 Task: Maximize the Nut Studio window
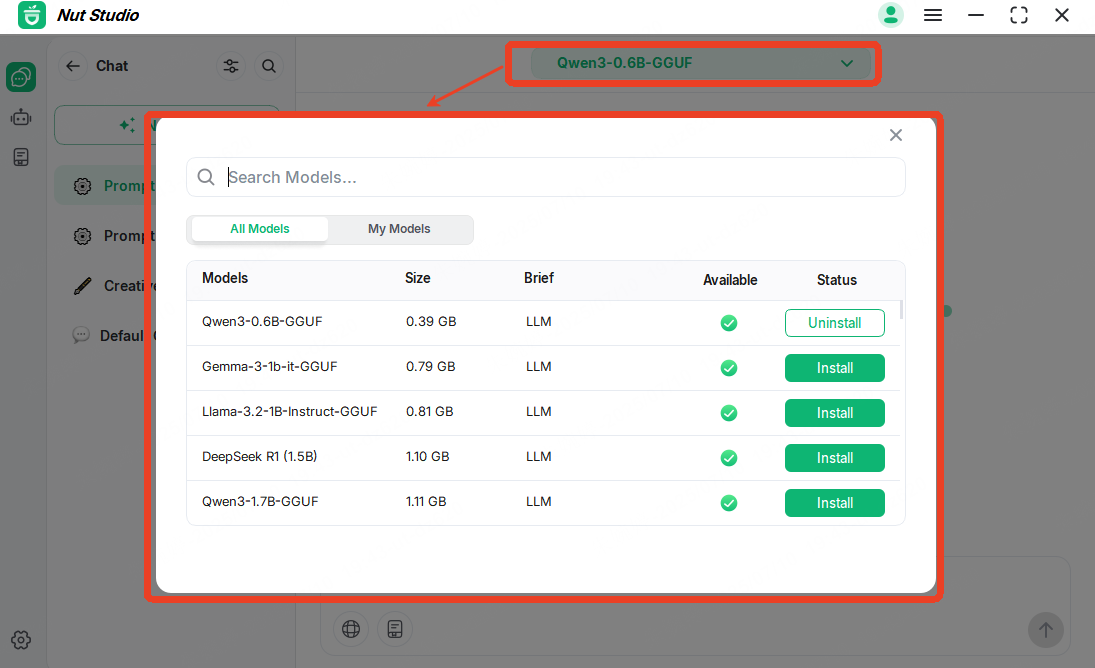point(1019,15)
